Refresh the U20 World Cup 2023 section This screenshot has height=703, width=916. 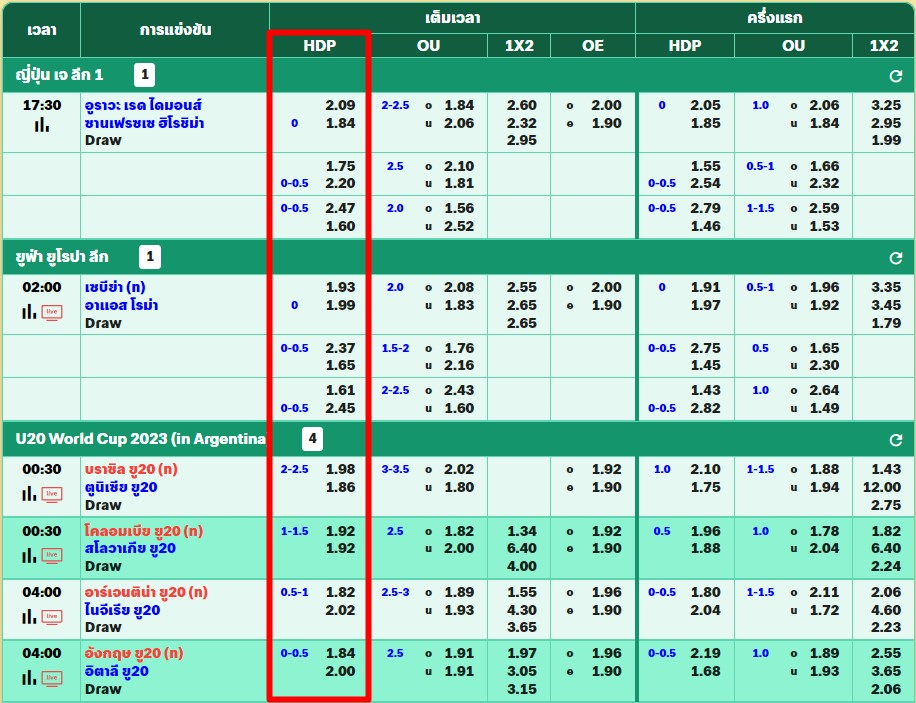point(896,440)
